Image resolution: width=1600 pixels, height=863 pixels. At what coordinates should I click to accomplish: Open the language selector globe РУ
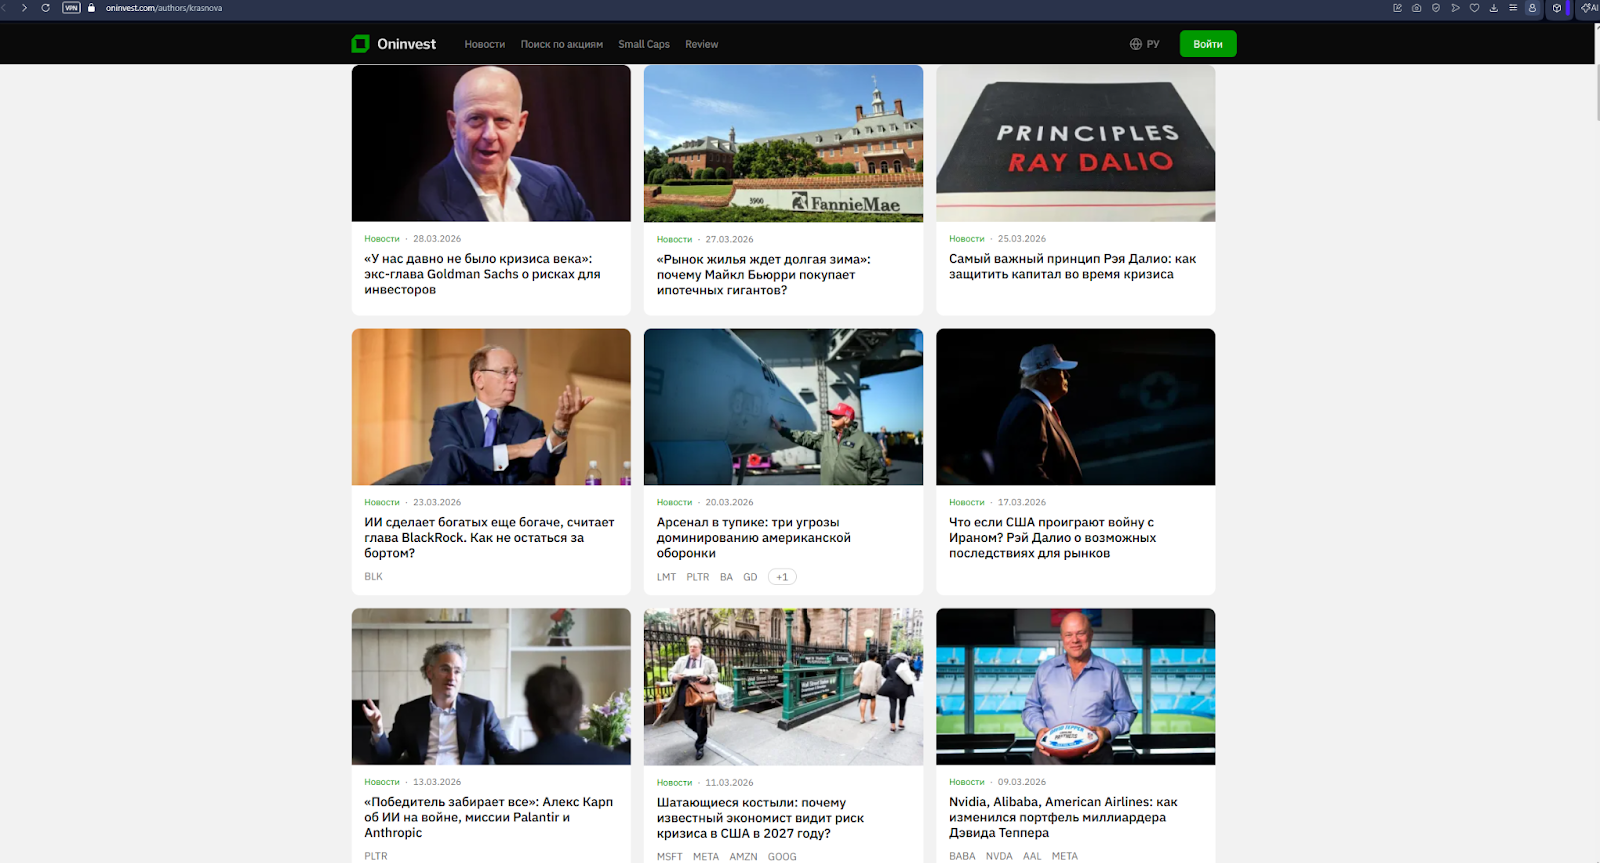point(1144,44)
